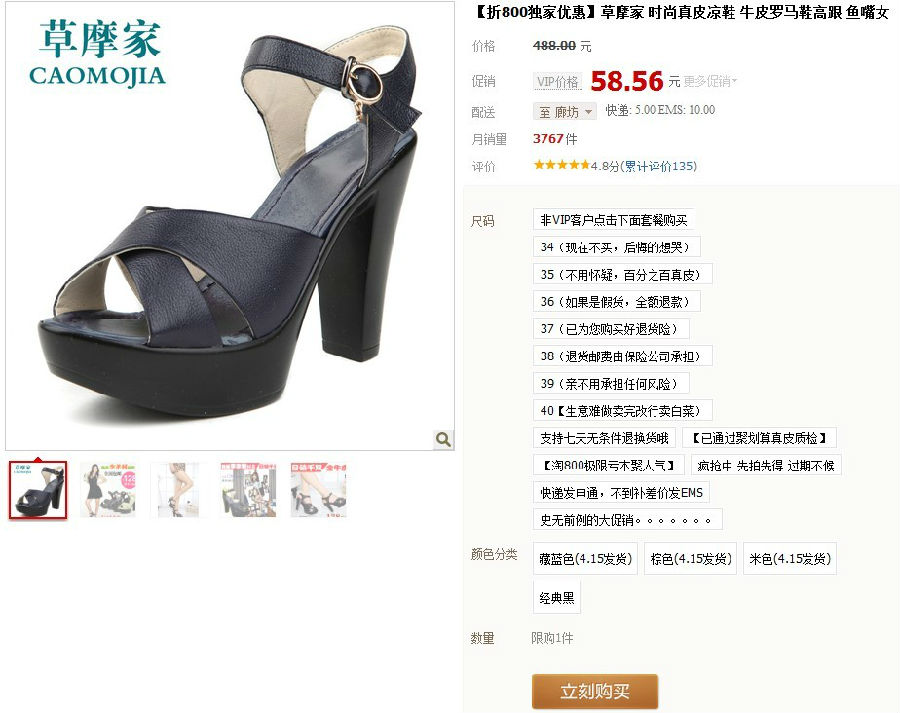Select 非VIP客户点击下面套餐购买 option
This screenshot has height=713, width=900.
coord(614,220)
